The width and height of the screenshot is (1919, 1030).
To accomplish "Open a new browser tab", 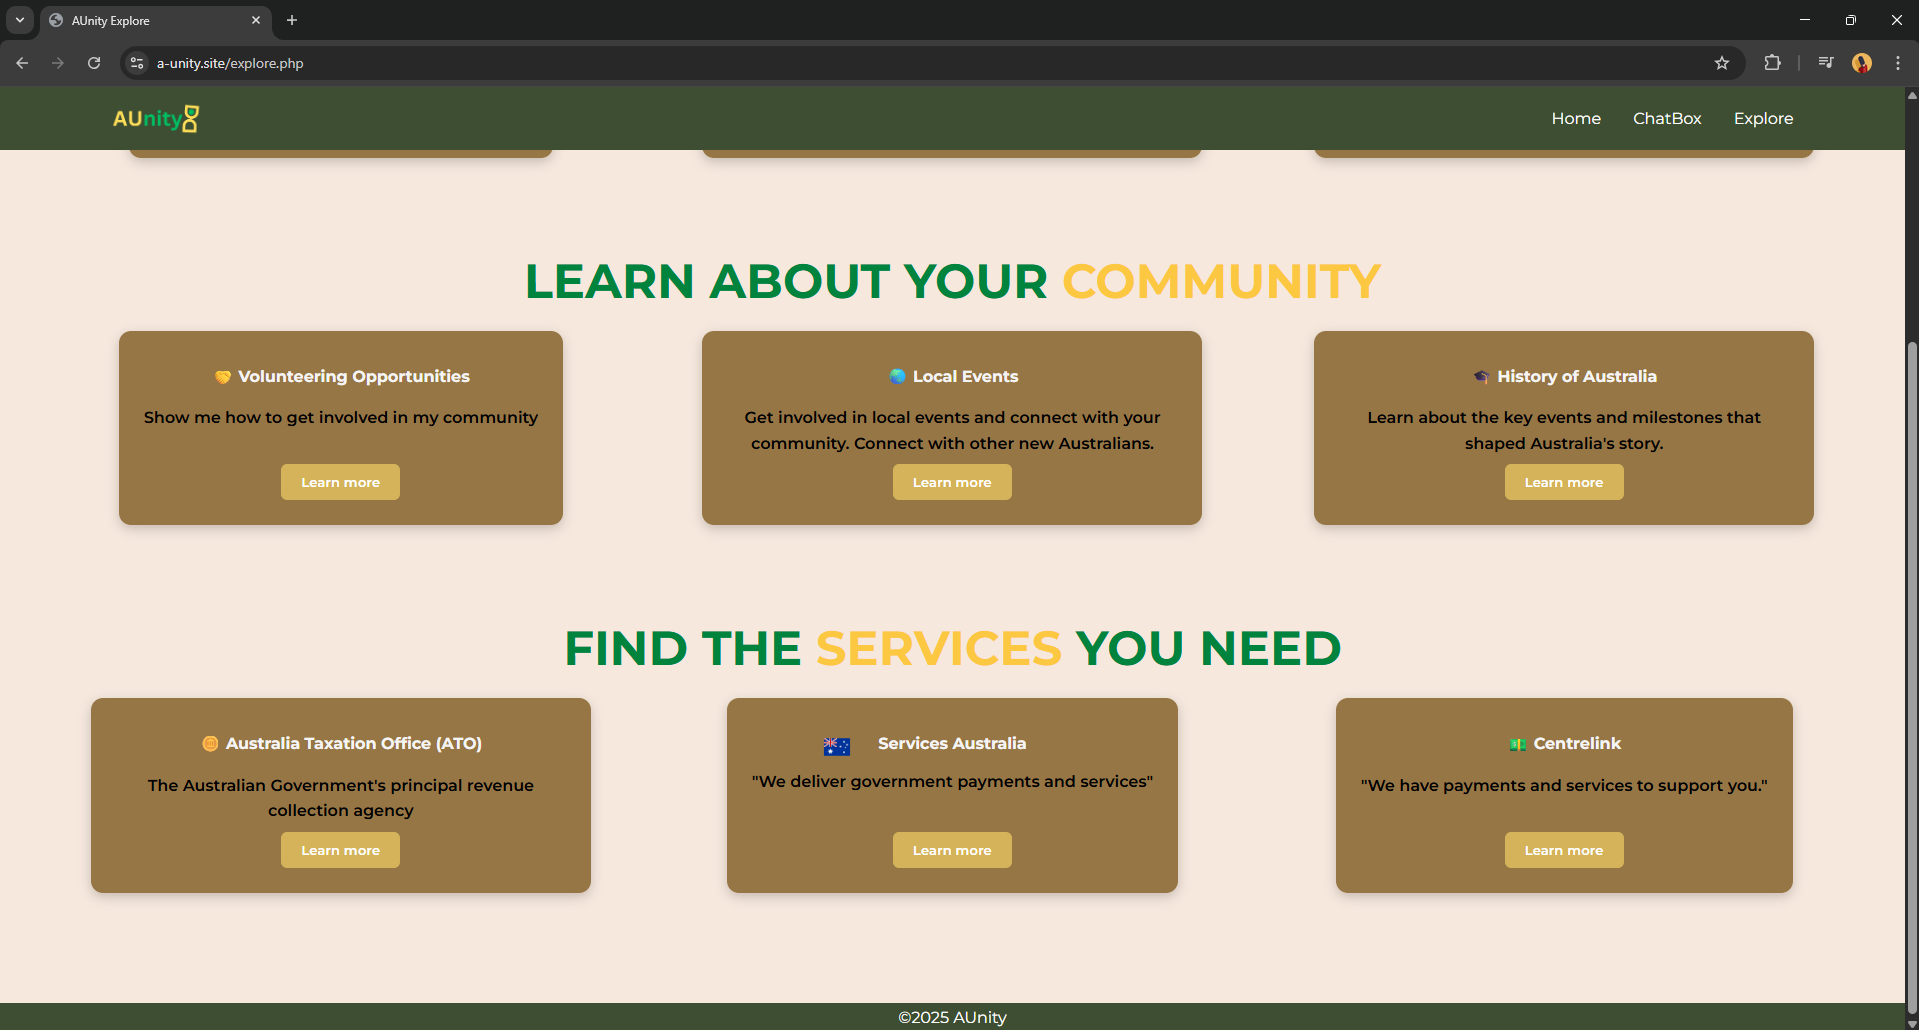I will 292,20.
